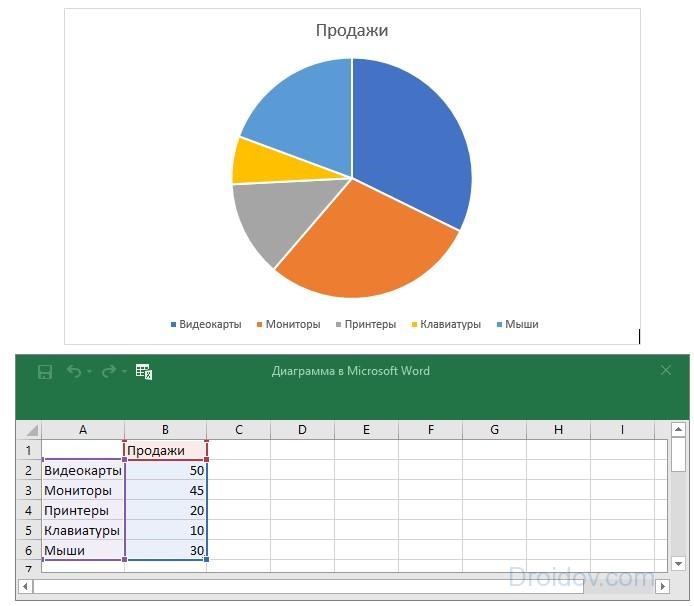Viewport: 694px width, 606px height.
Task: Select cell with value 45
Action: pos(166,490)
